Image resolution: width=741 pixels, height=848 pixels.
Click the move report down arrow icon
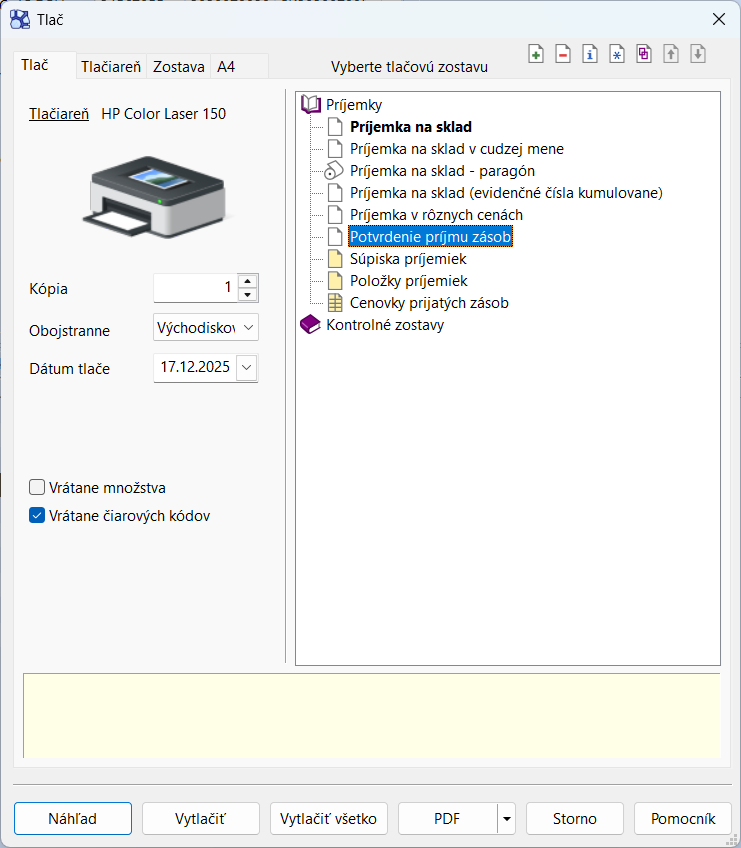[698, 55]
